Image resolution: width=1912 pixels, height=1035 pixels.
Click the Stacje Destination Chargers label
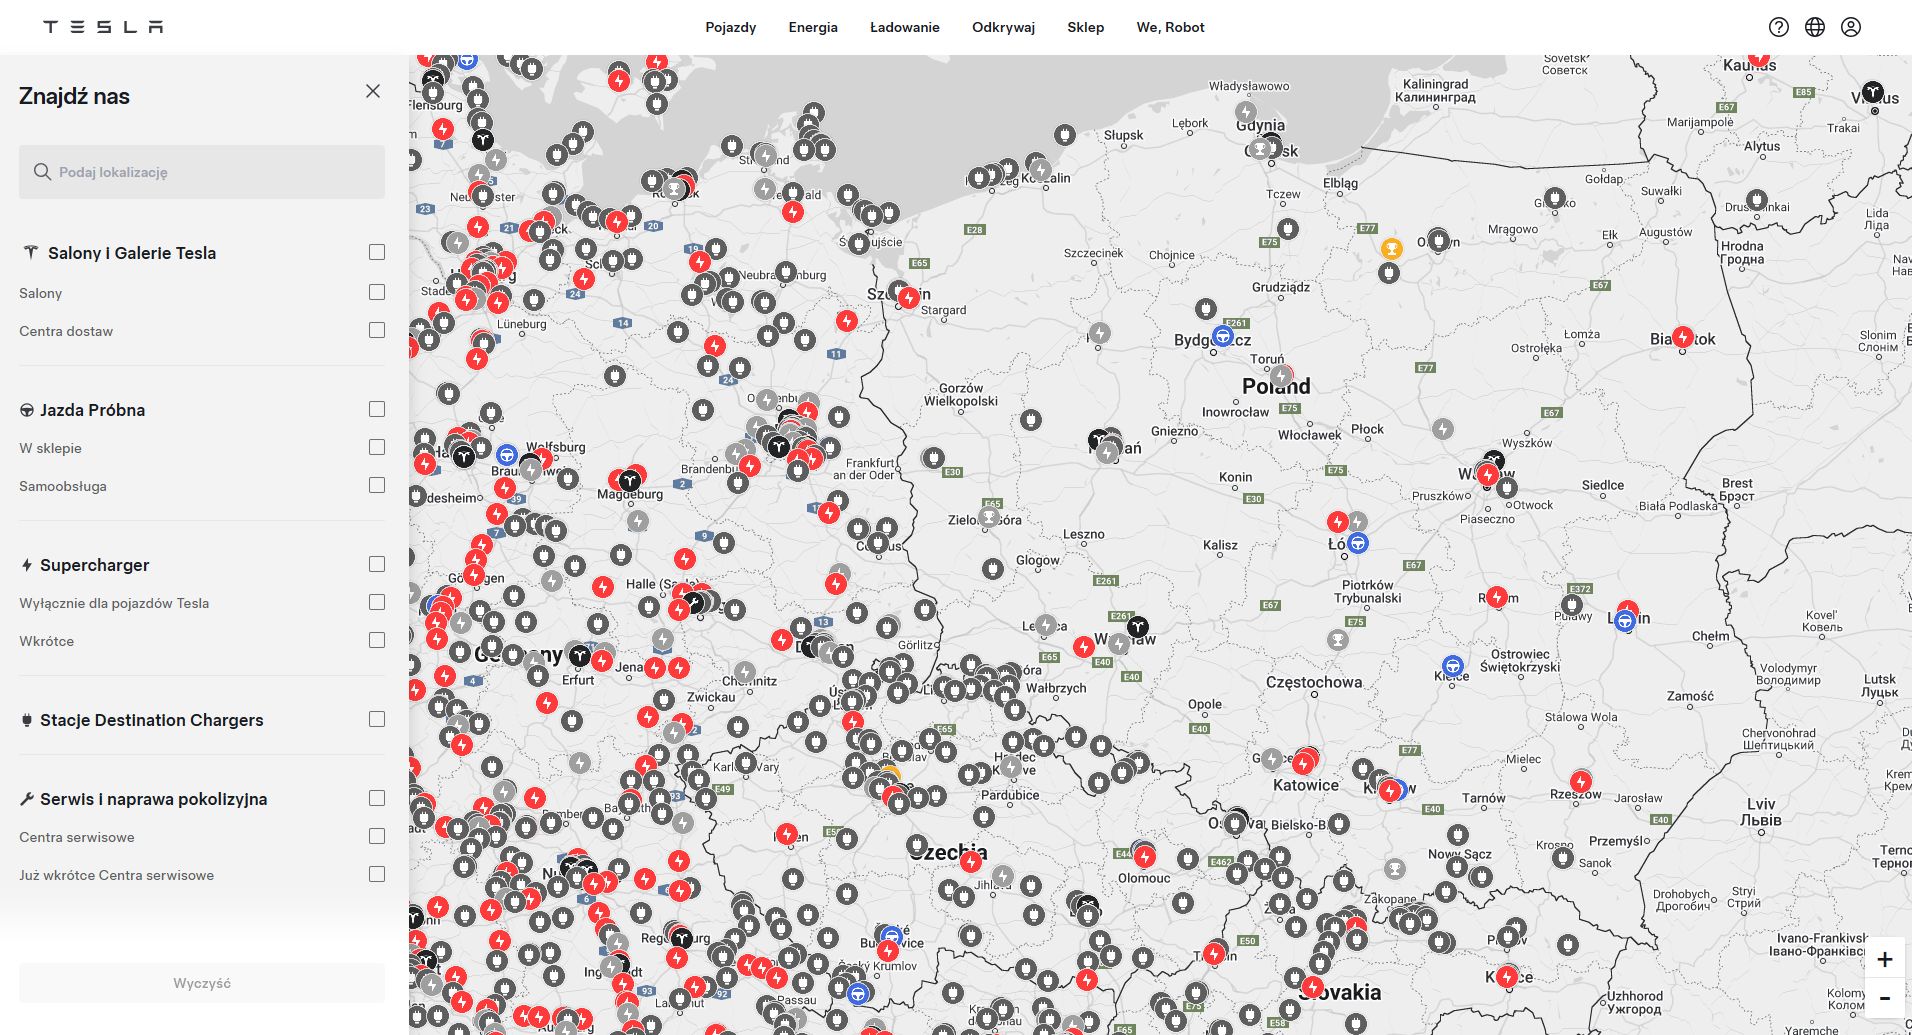tap(152, 720)
